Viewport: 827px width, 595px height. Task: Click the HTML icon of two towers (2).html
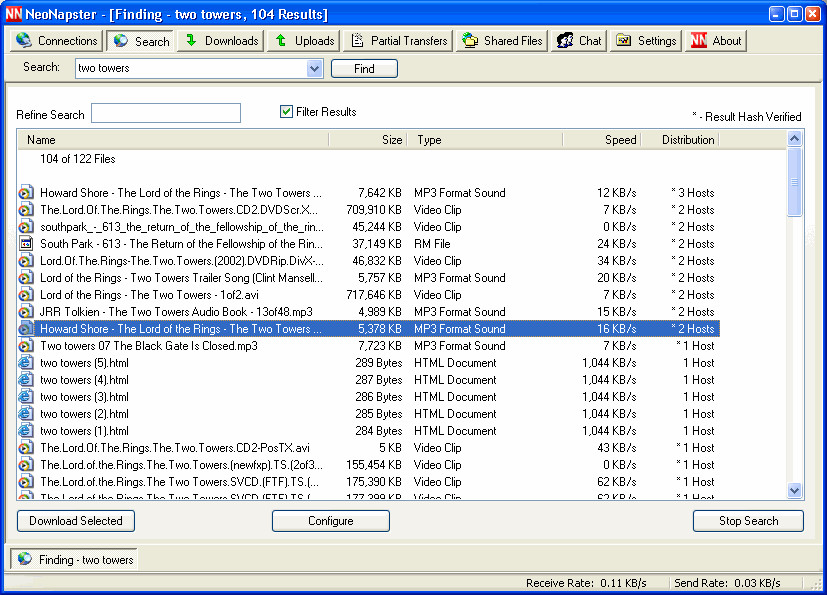point(26,414)
